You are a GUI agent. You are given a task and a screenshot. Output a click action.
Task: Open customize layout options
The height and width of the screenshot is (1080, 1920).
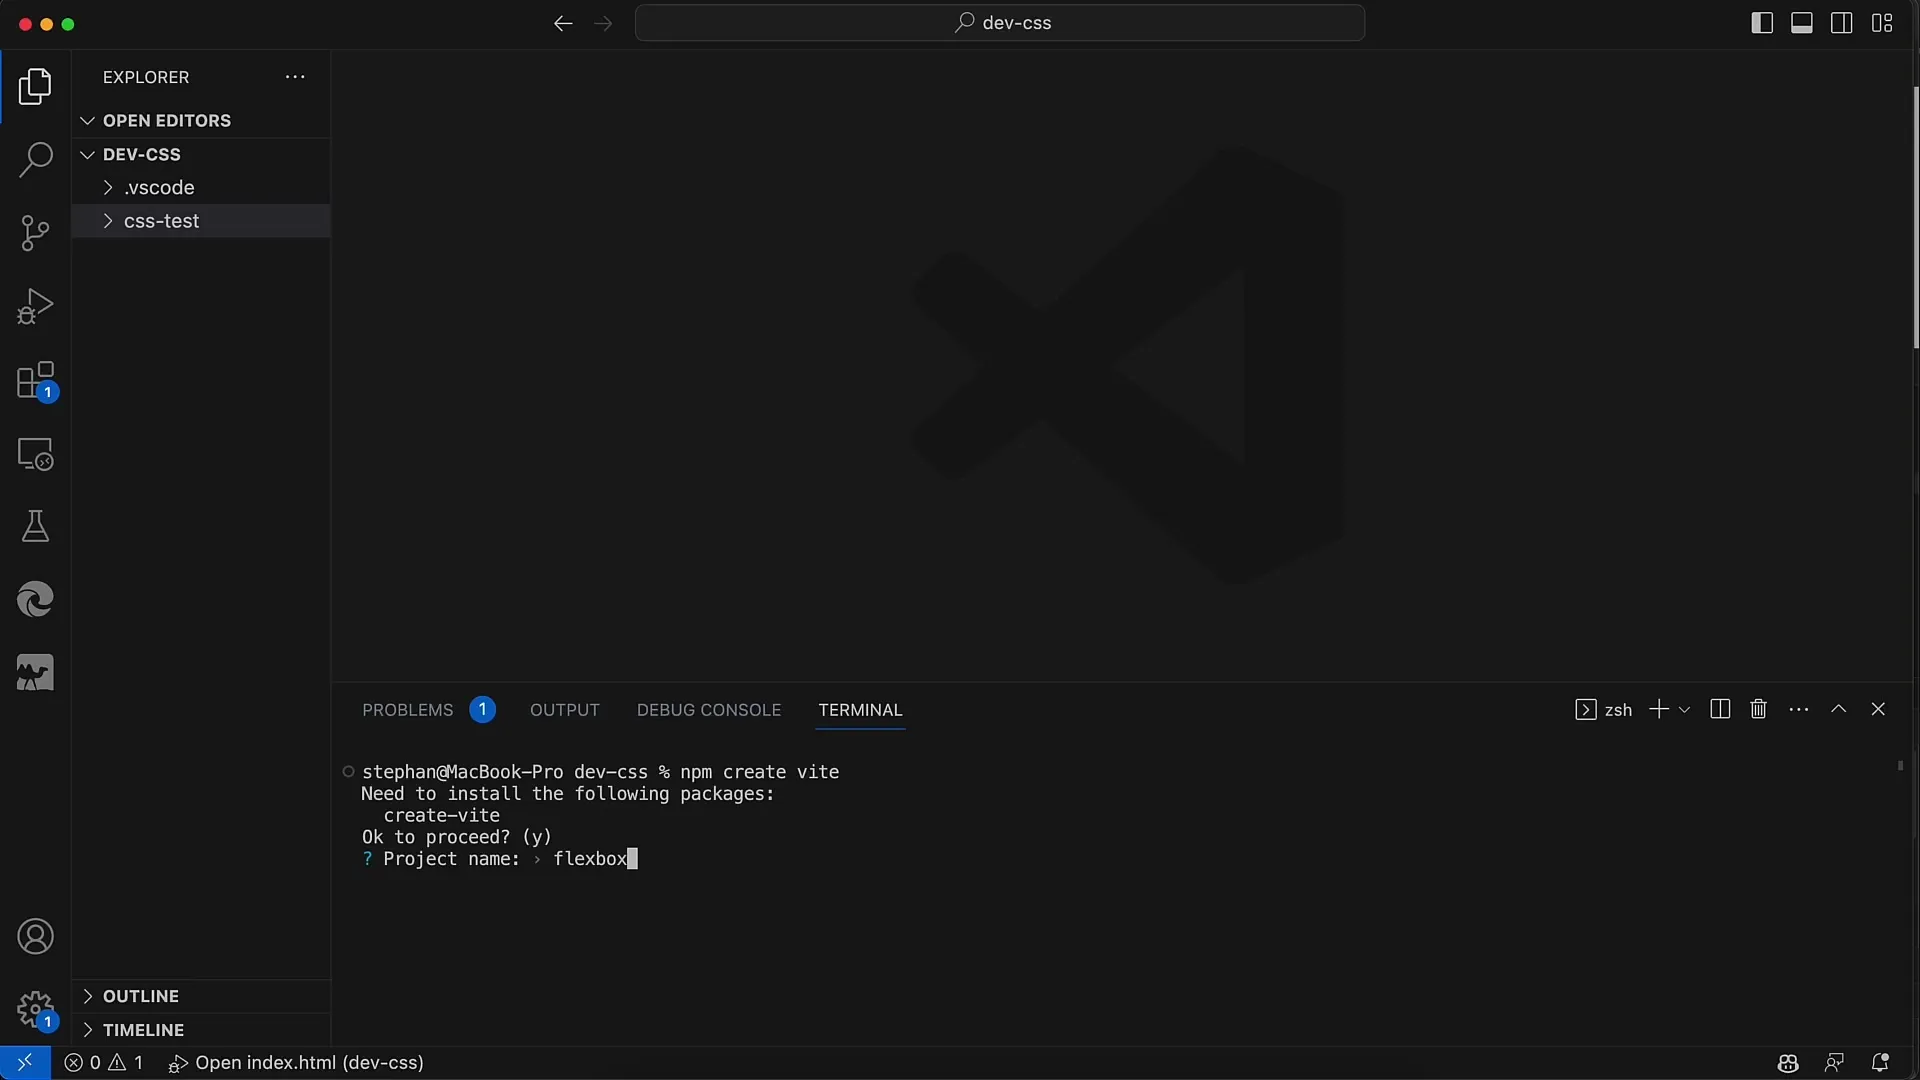[x=1882, y=23]
